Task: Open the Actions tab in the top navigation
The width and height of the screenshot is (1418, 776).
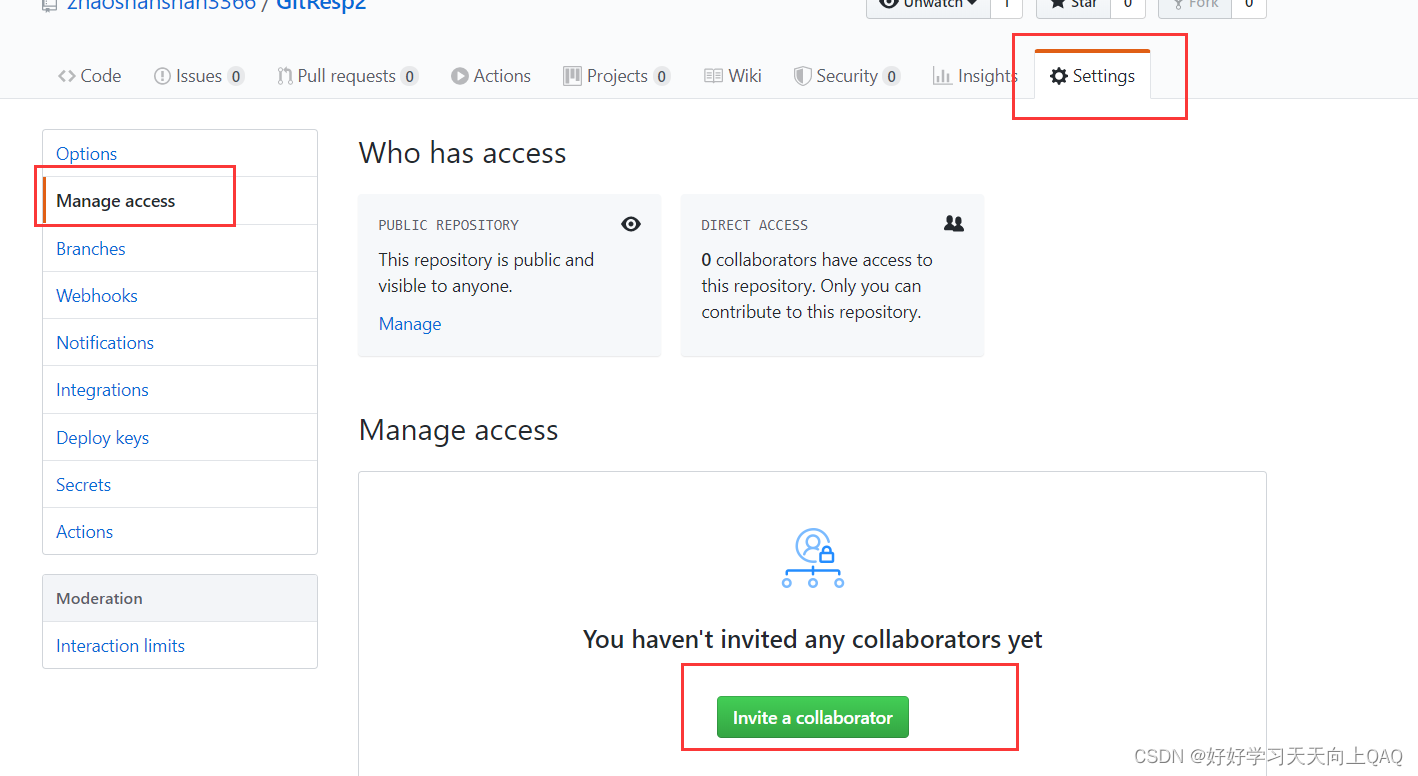Action: (490, 76)
